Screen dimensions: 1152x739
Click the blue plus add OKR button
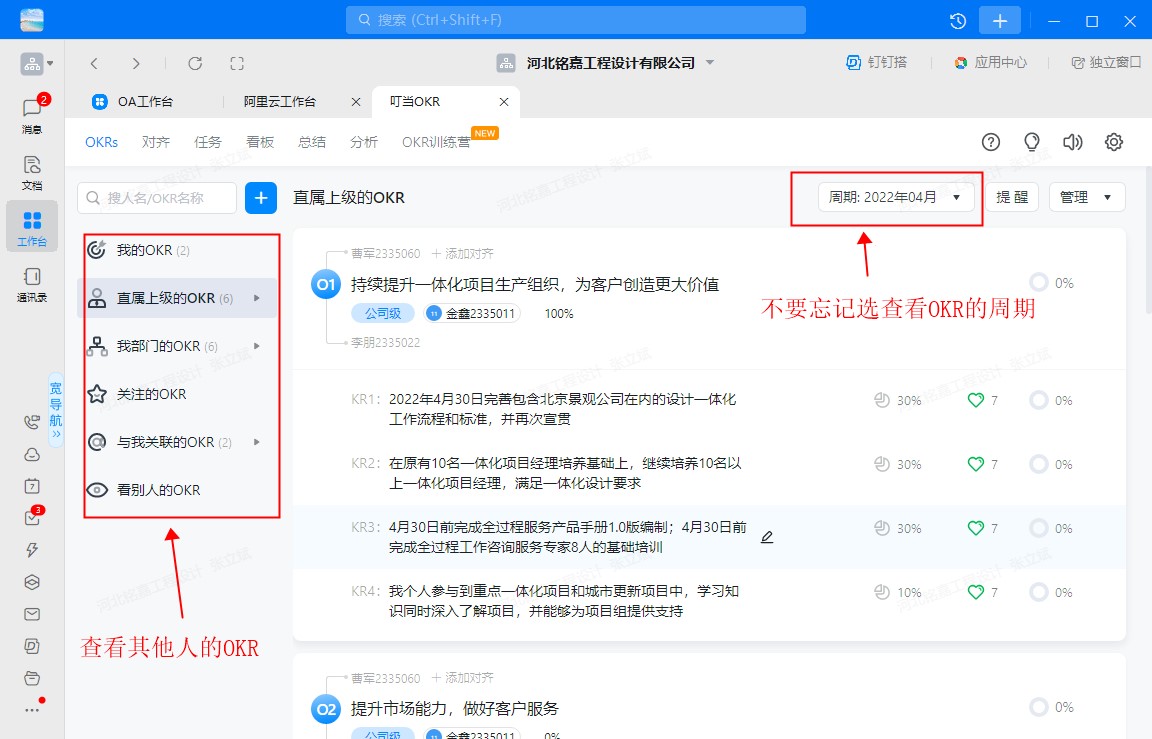[x=261, y=198]
